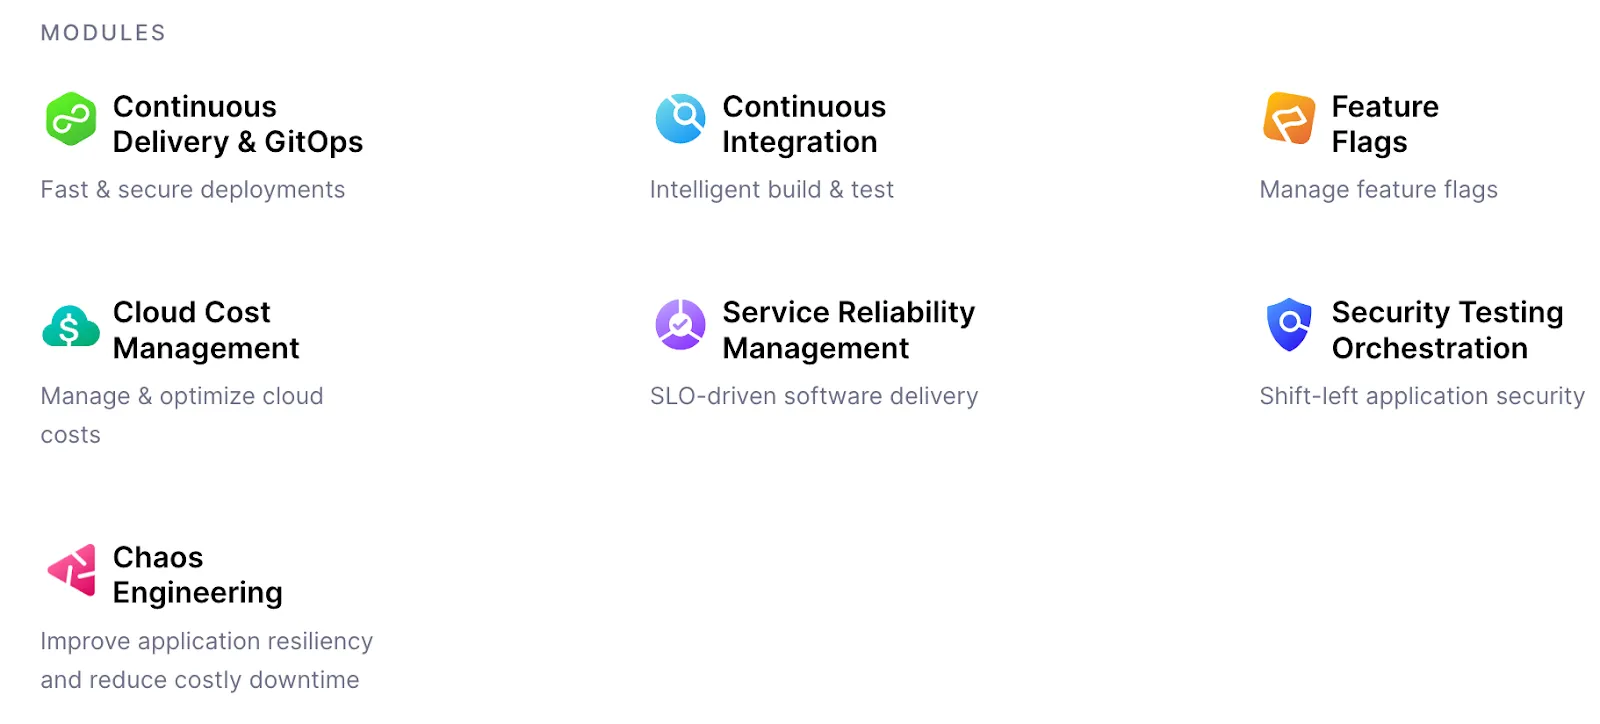Click the 'SLO-driven software delivery' description

(x=813, y=396)
